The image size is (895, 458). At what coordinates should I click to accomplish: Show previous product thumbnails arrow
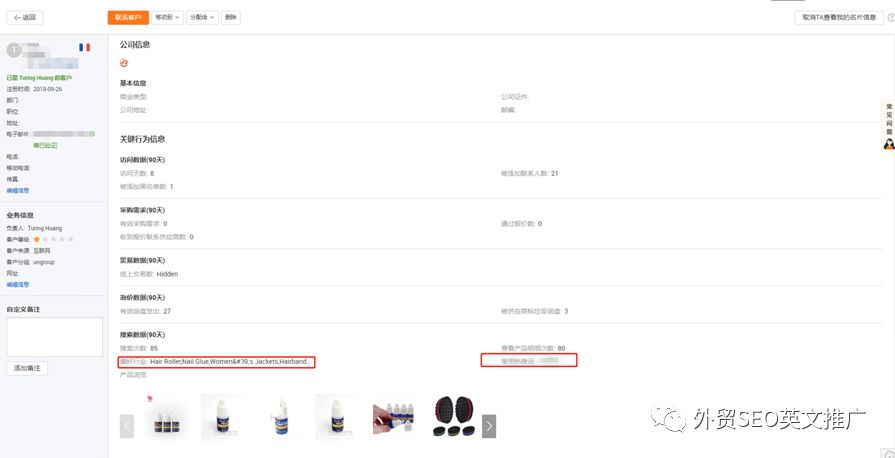pos(127,426)
